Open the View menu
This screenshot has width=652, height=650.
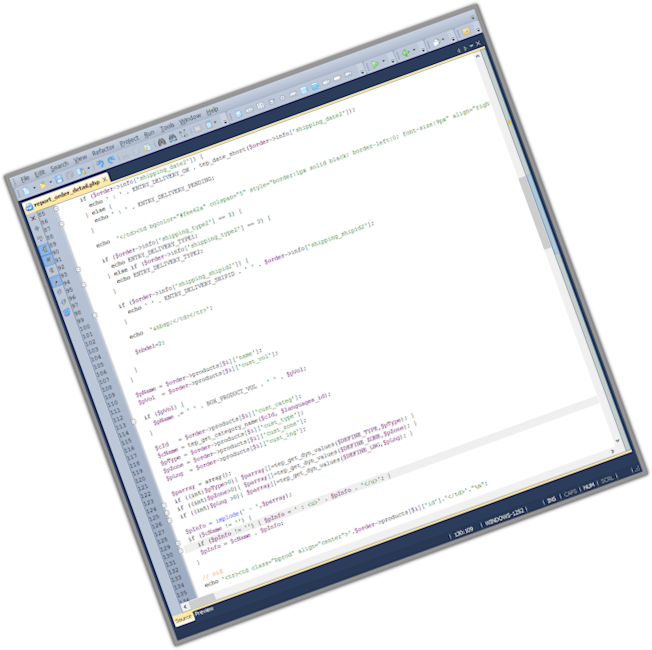tap(80, 159)
